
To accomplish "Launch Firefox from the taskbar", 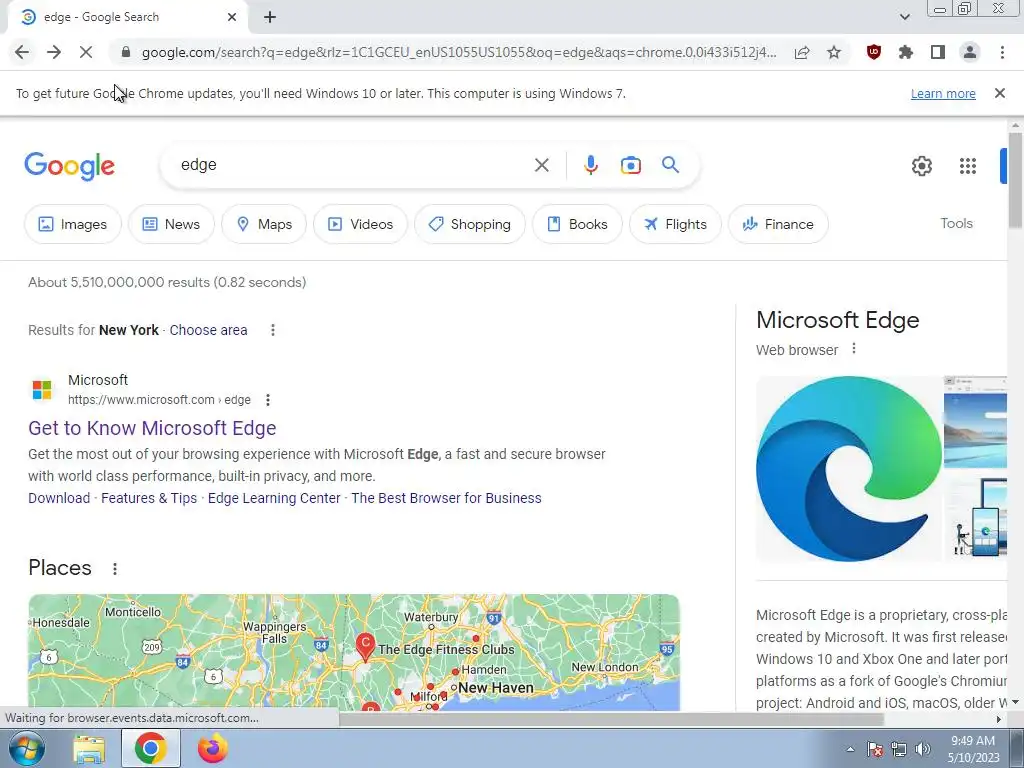I will [x=212, y=748].
